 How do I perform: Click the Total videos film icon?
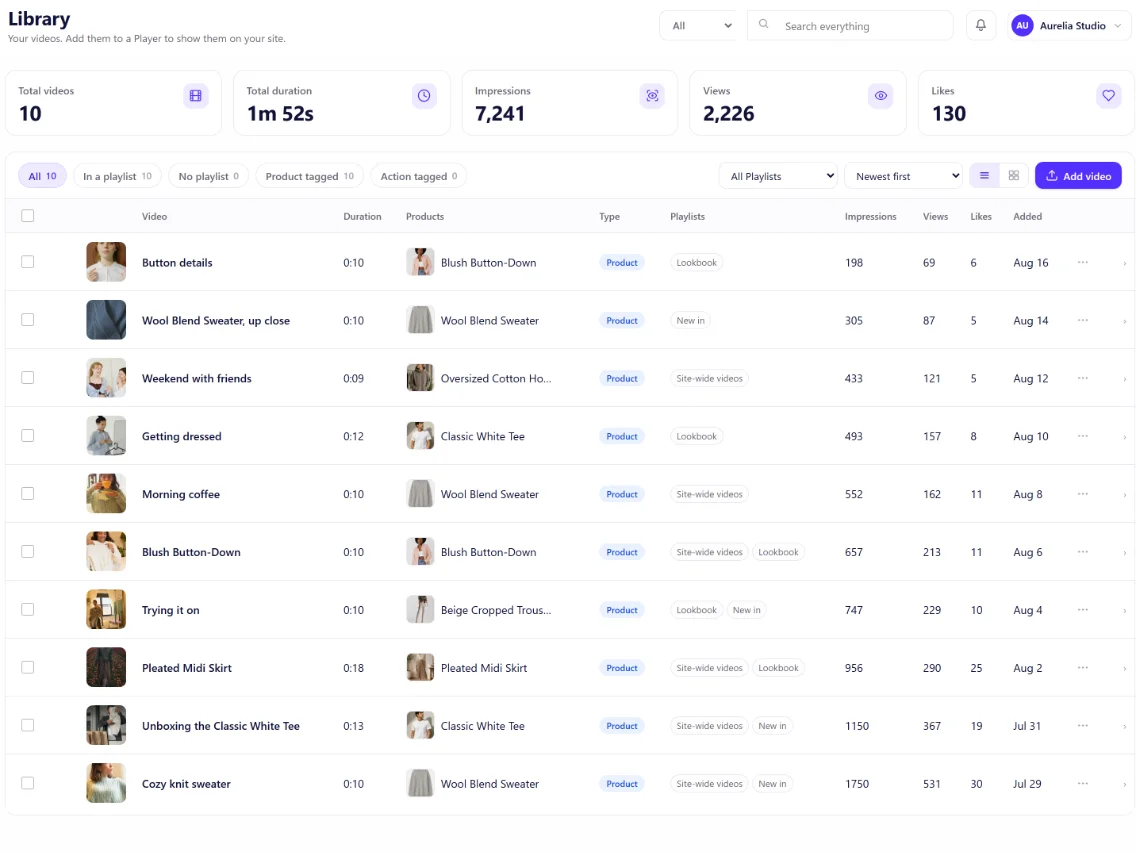point(196,96)
